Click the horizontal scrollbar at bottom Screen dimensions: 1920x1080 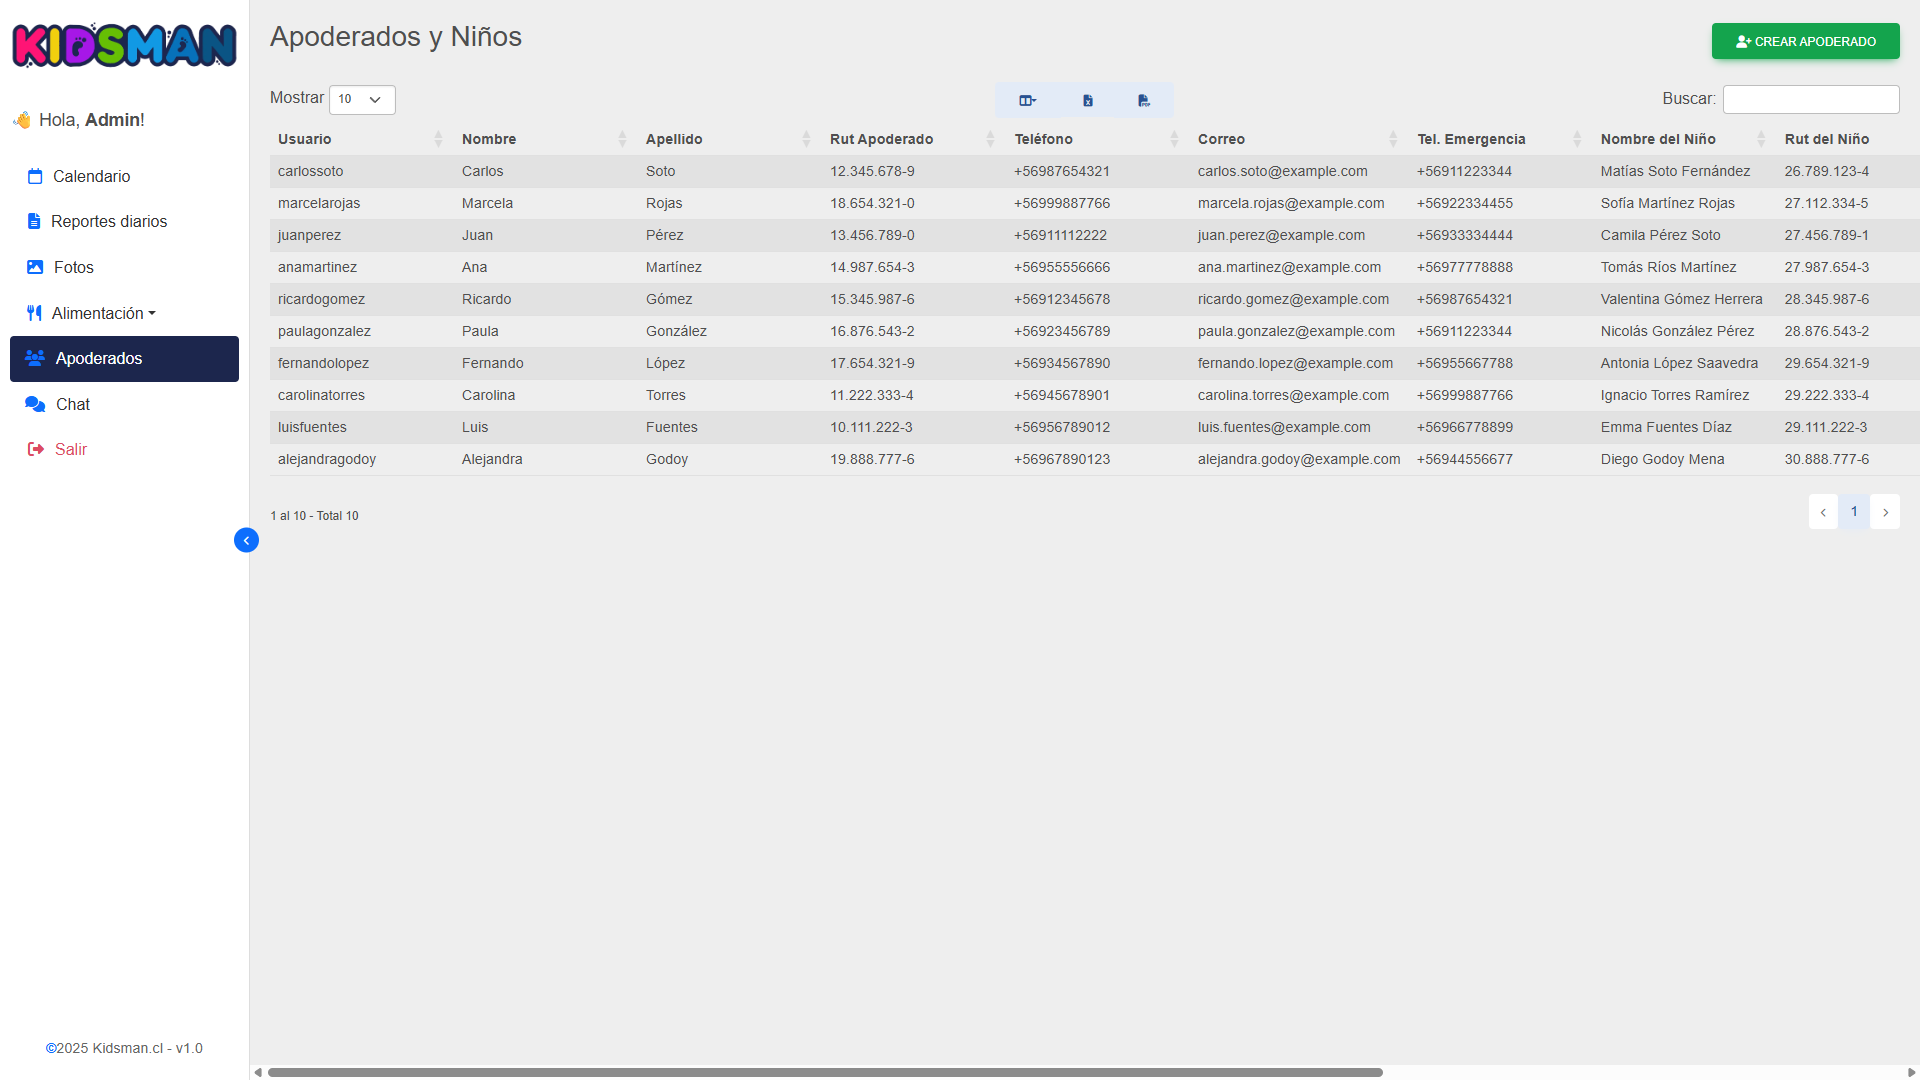(824, 1072)
